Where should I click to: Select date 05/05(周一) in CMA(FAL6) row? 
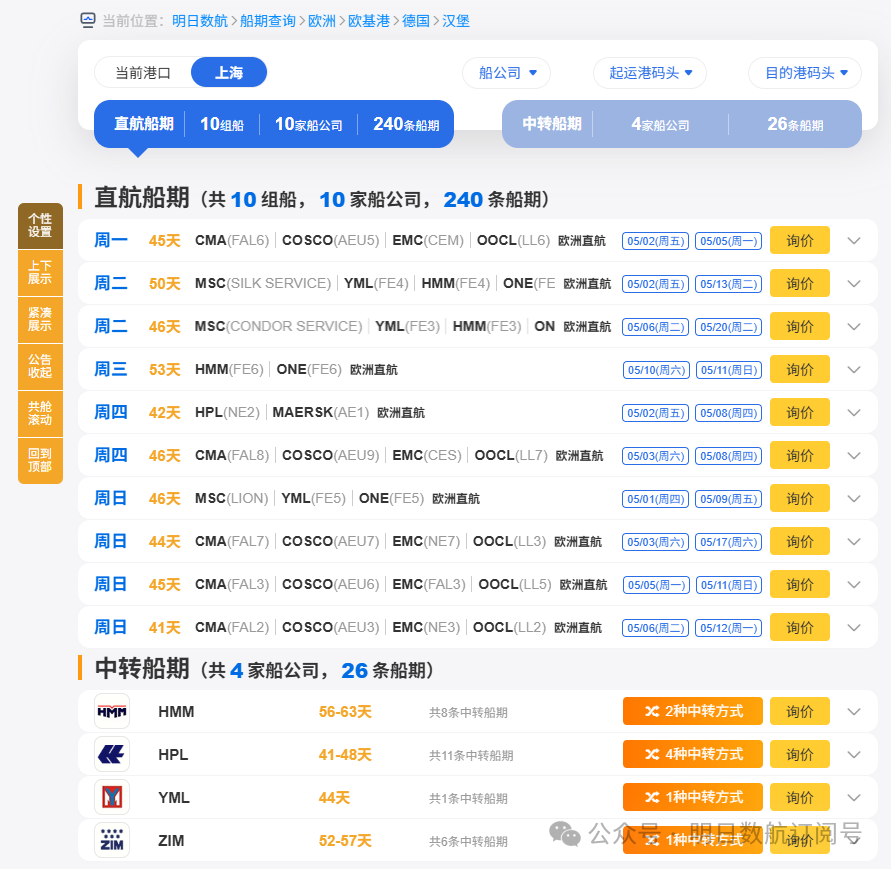click(728, 241)
